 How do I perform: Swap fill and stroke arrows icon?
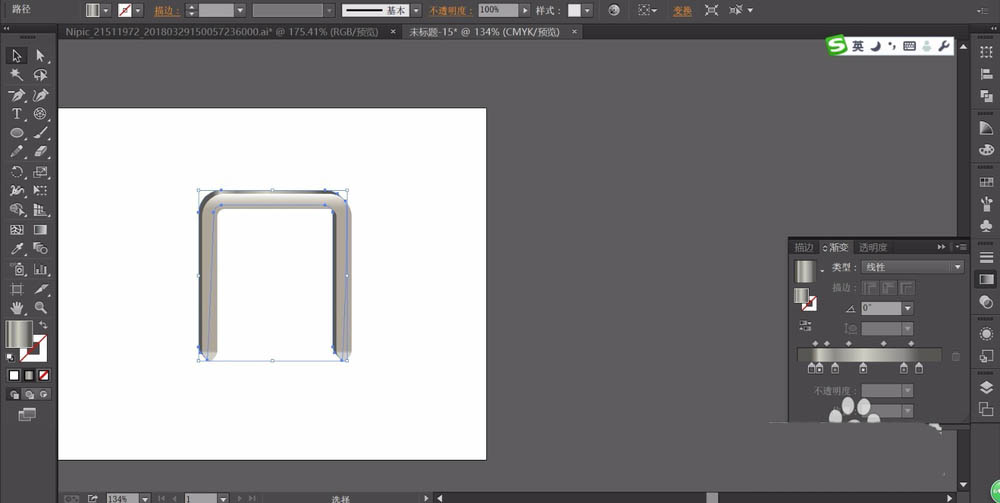coord(43,325)
